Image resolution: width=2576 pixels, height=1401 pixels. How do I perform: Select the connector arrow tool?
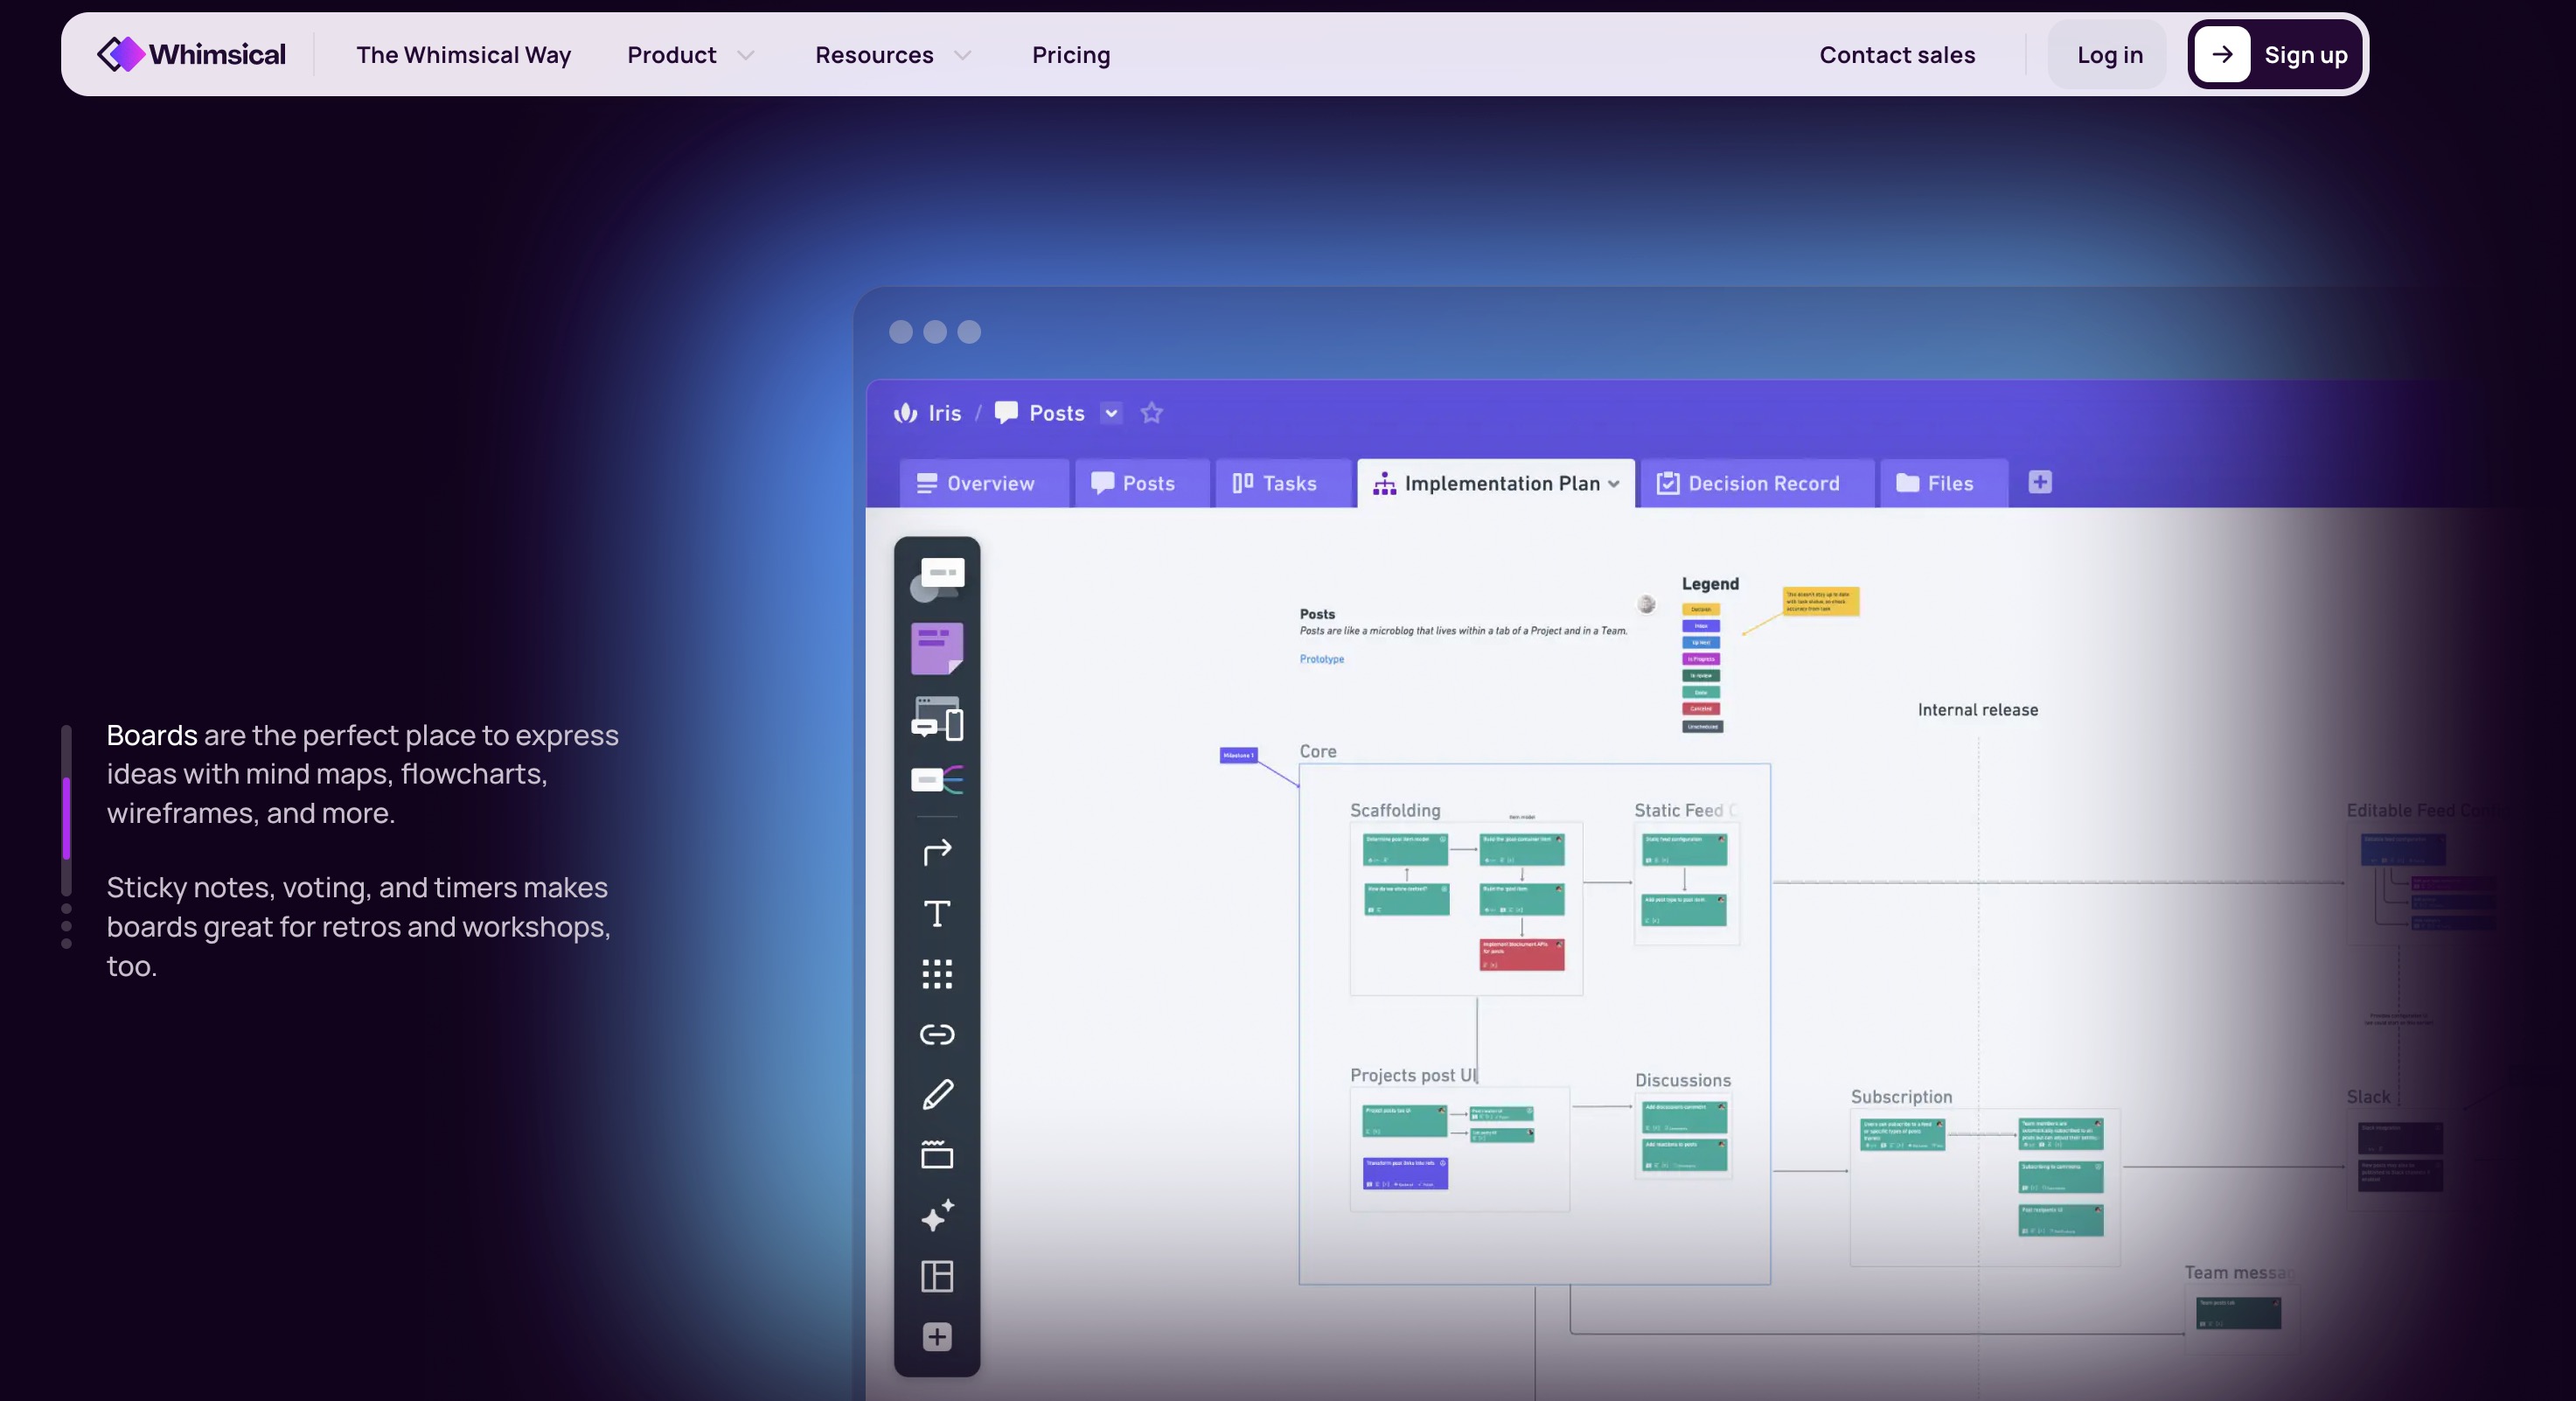937,852
